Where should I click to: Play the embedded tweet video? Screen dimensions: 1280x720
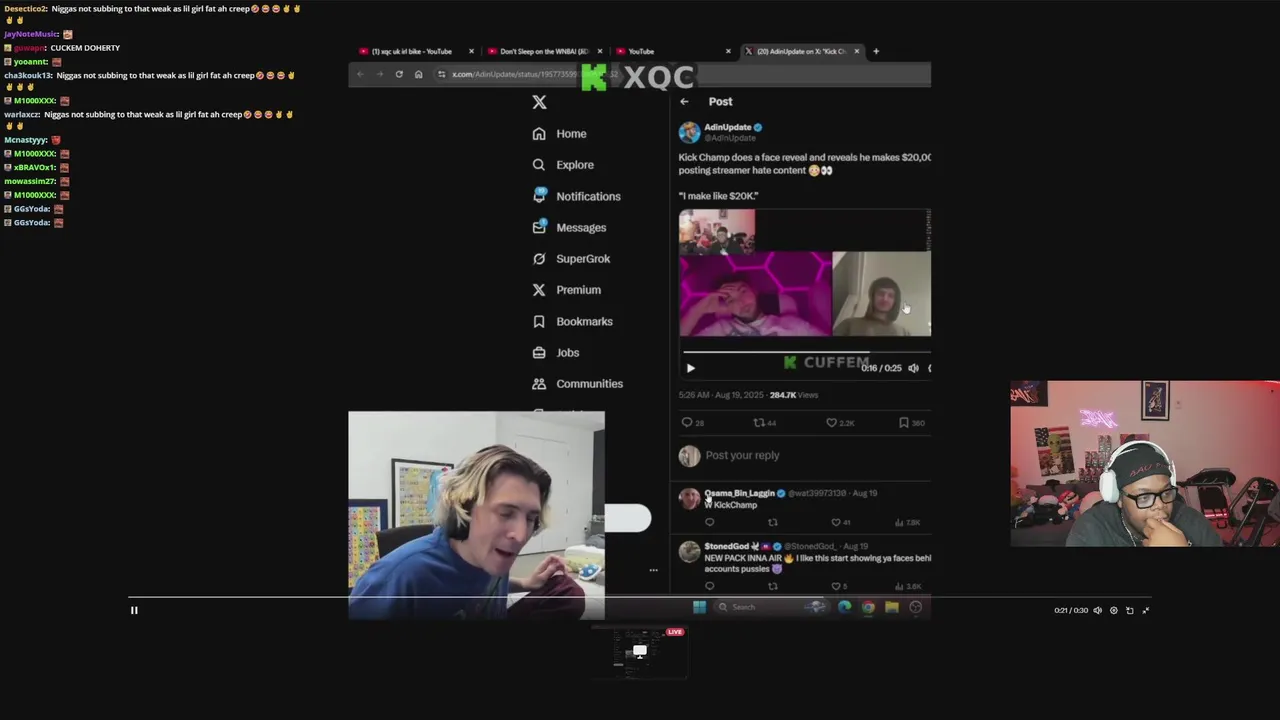point(690,368)
